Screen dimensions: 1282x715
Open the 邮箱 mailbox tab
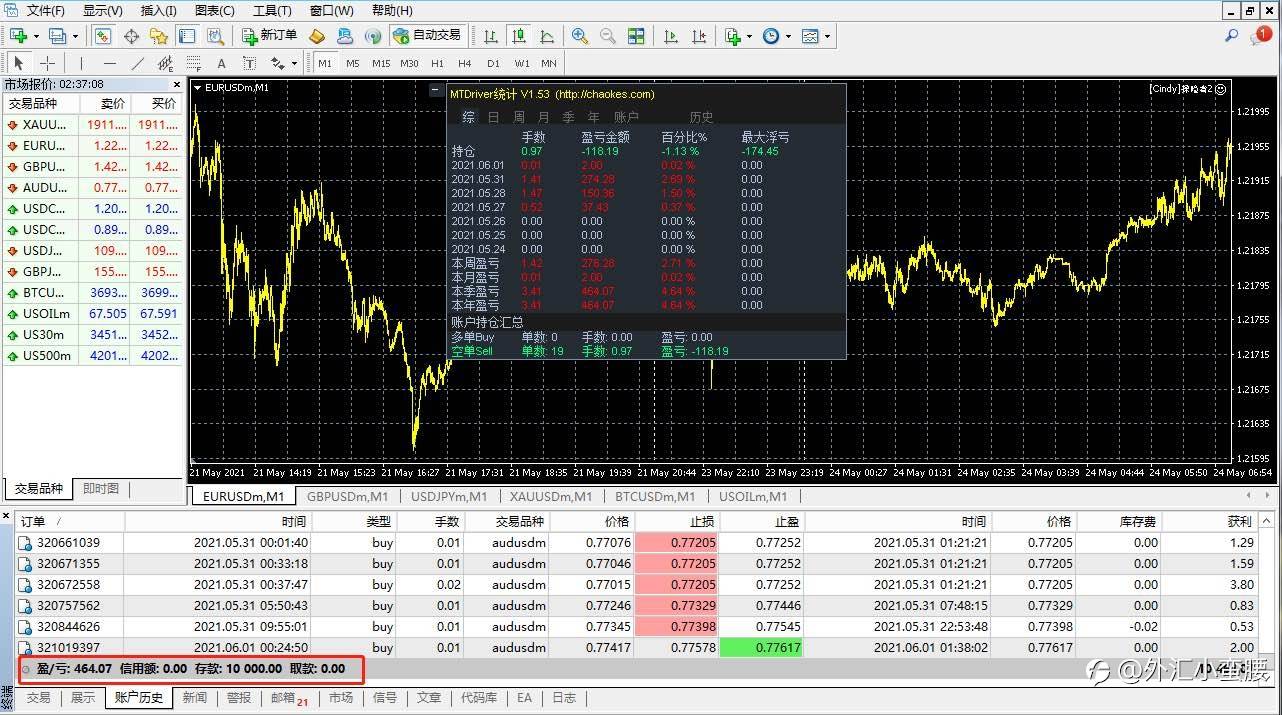[x=289, y=698]
